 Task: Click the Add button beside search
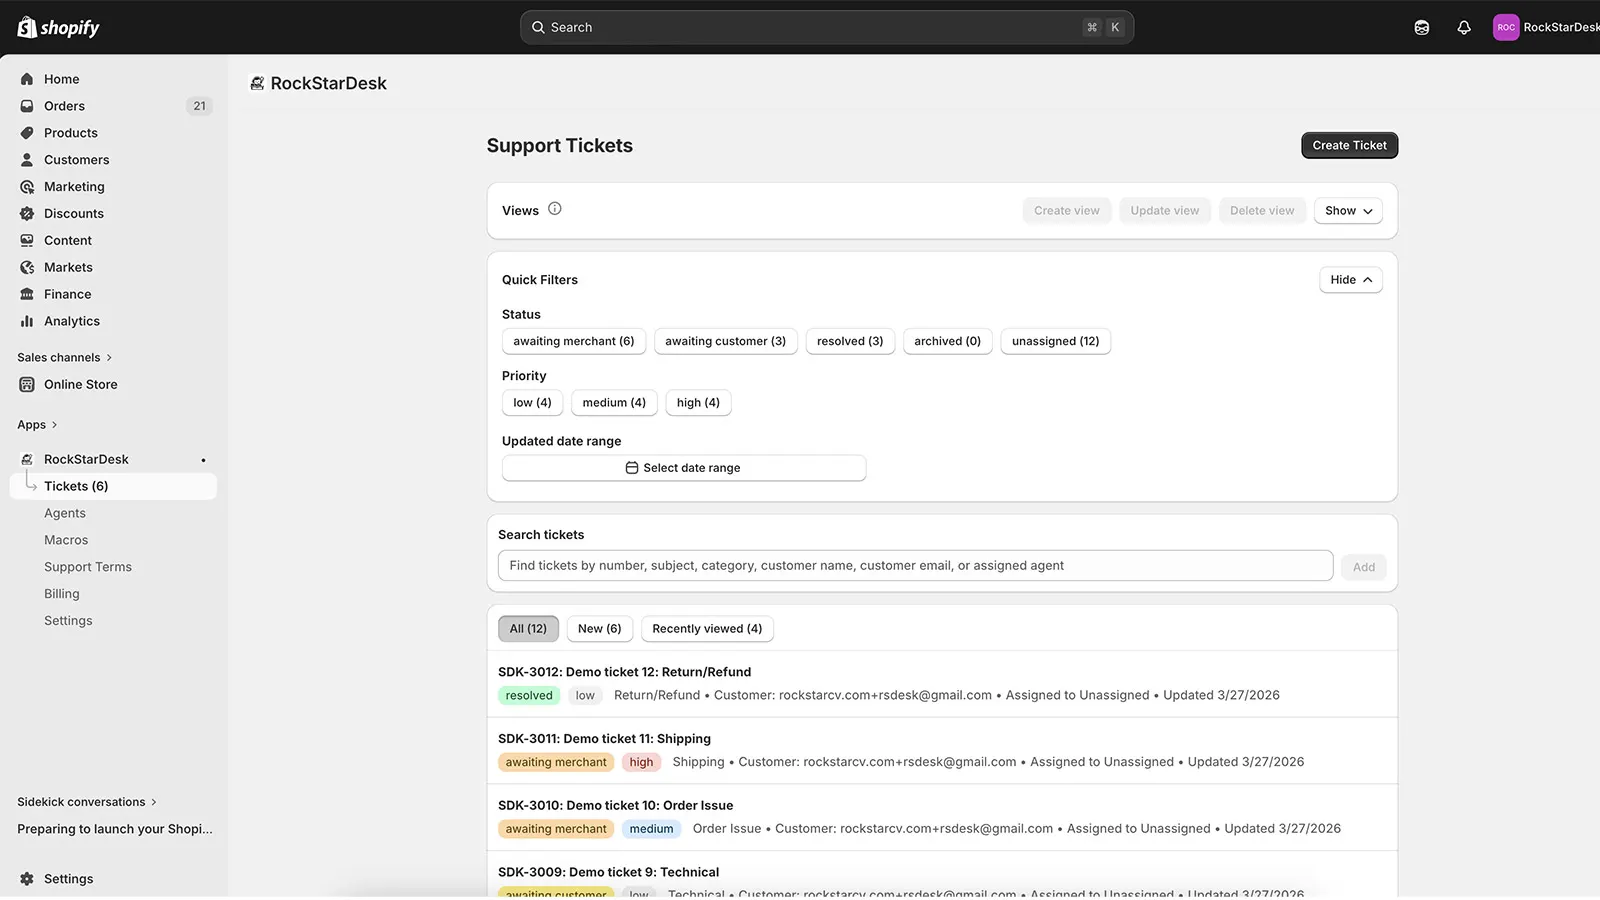pos(1364,567)
